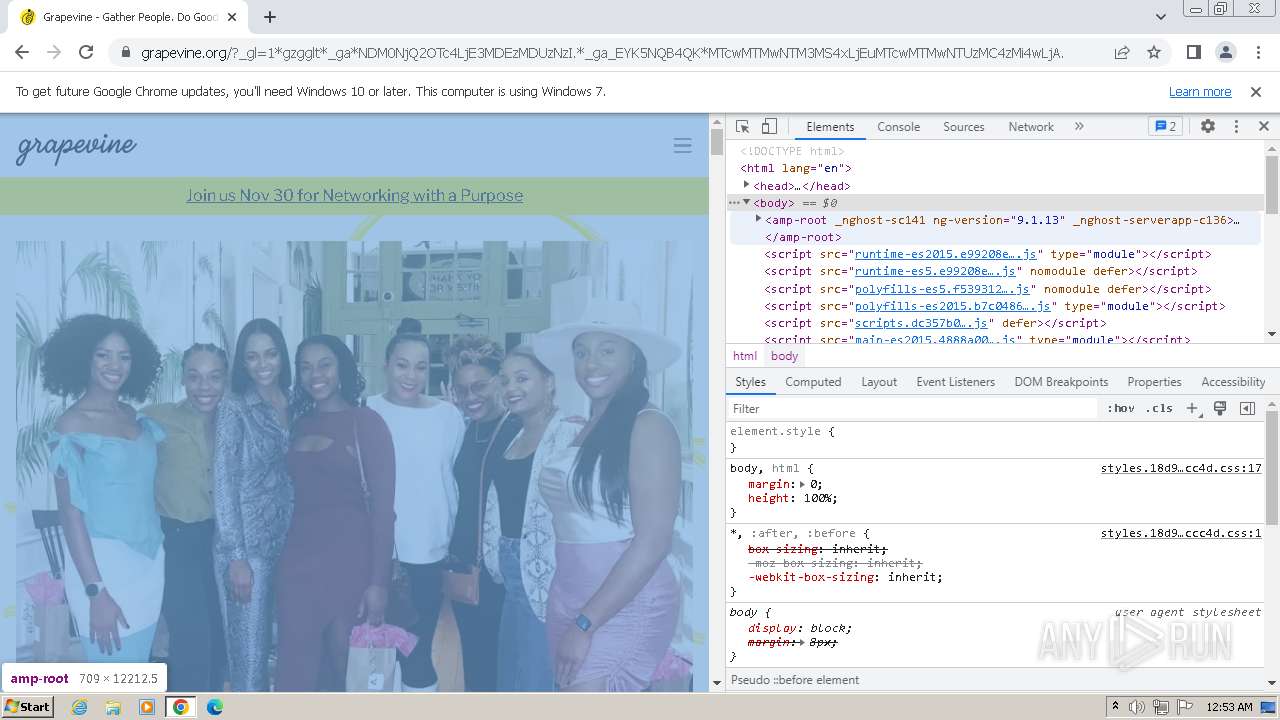Select the Elements tab
This screenshot has width=1280, height=720.
[830, 127]
